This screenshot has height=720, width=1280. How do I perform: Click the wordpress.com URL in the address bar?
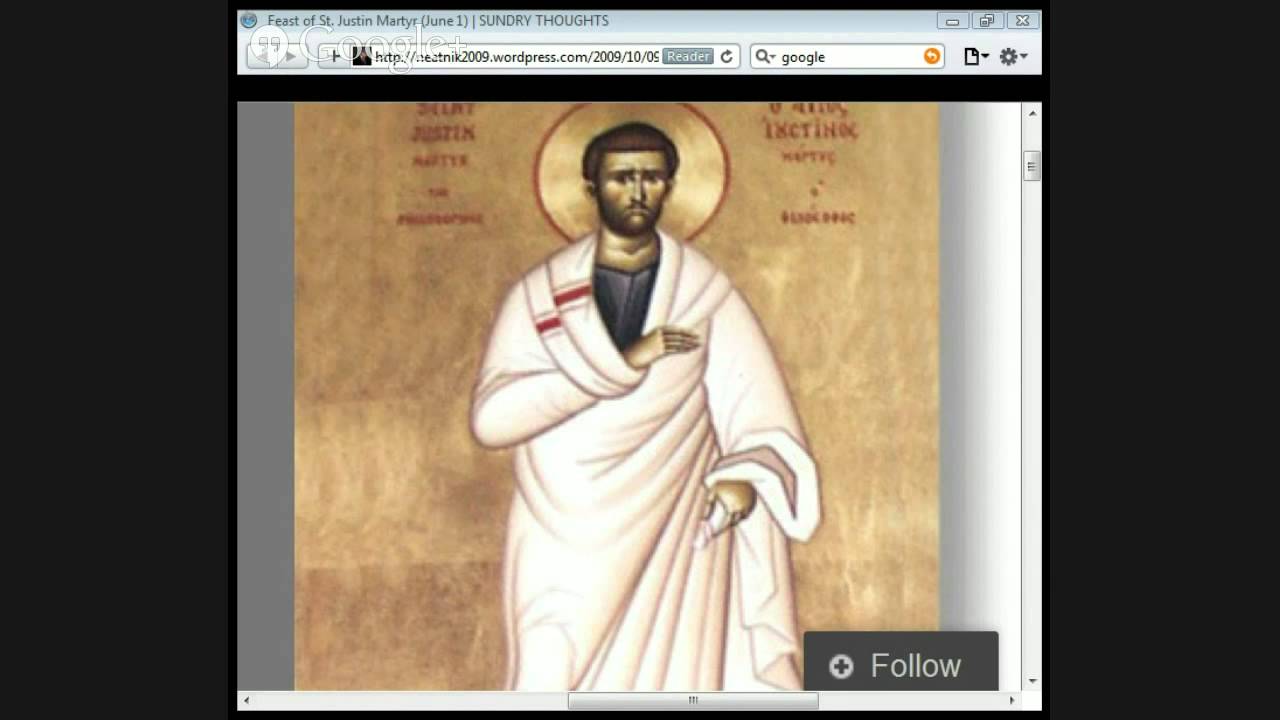coord(516,57)
